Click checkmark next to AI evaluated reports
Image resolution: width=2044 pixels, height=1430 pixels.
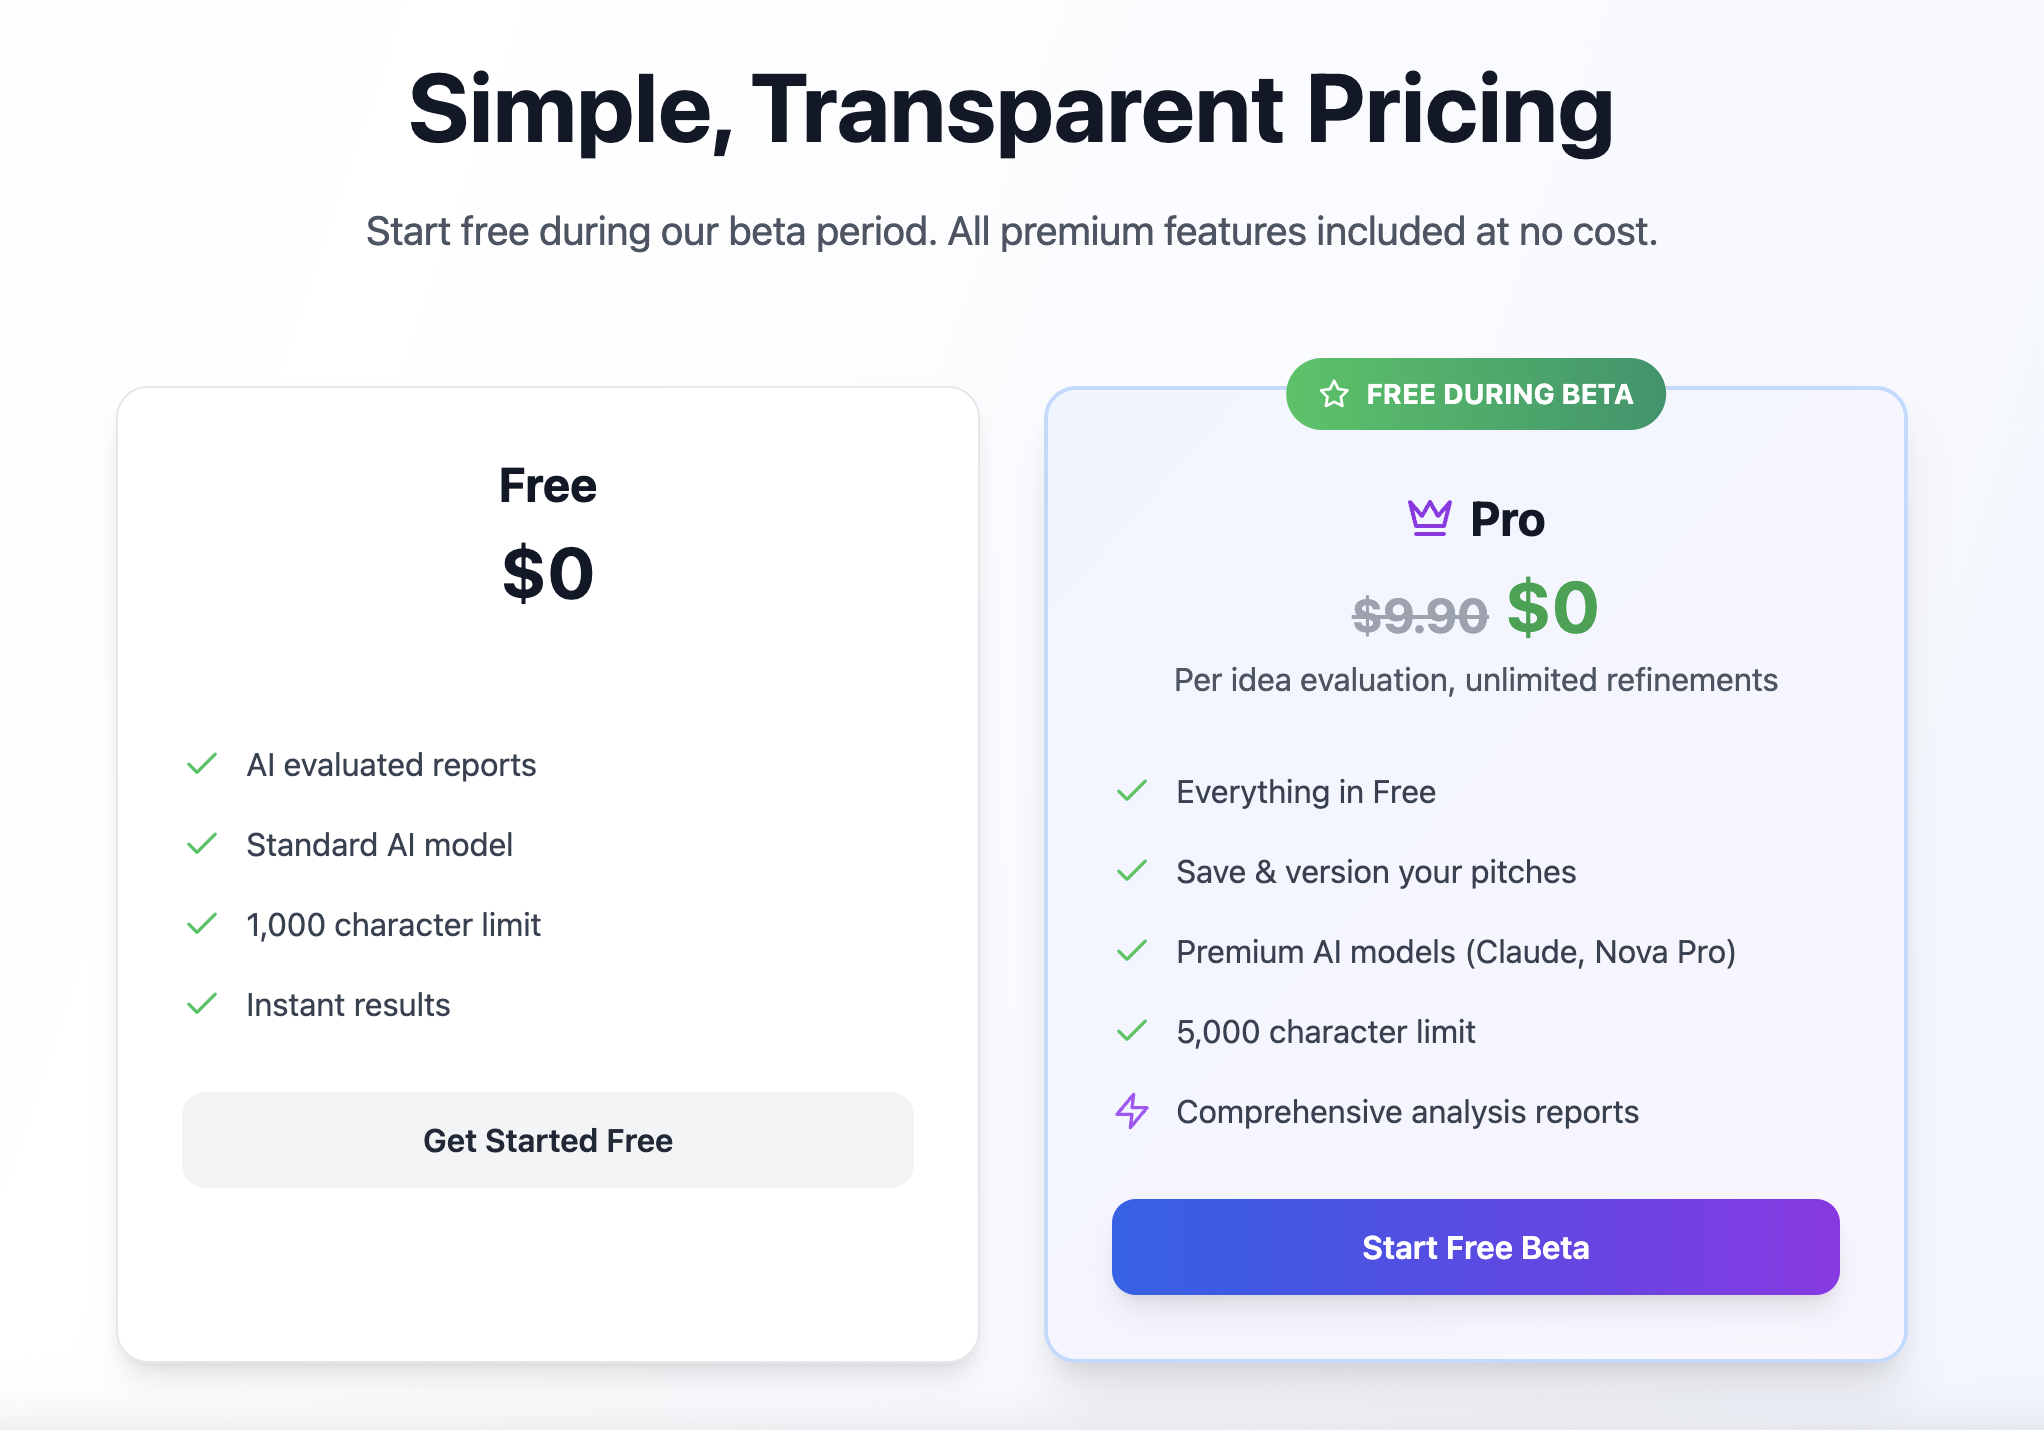[202, 764]
